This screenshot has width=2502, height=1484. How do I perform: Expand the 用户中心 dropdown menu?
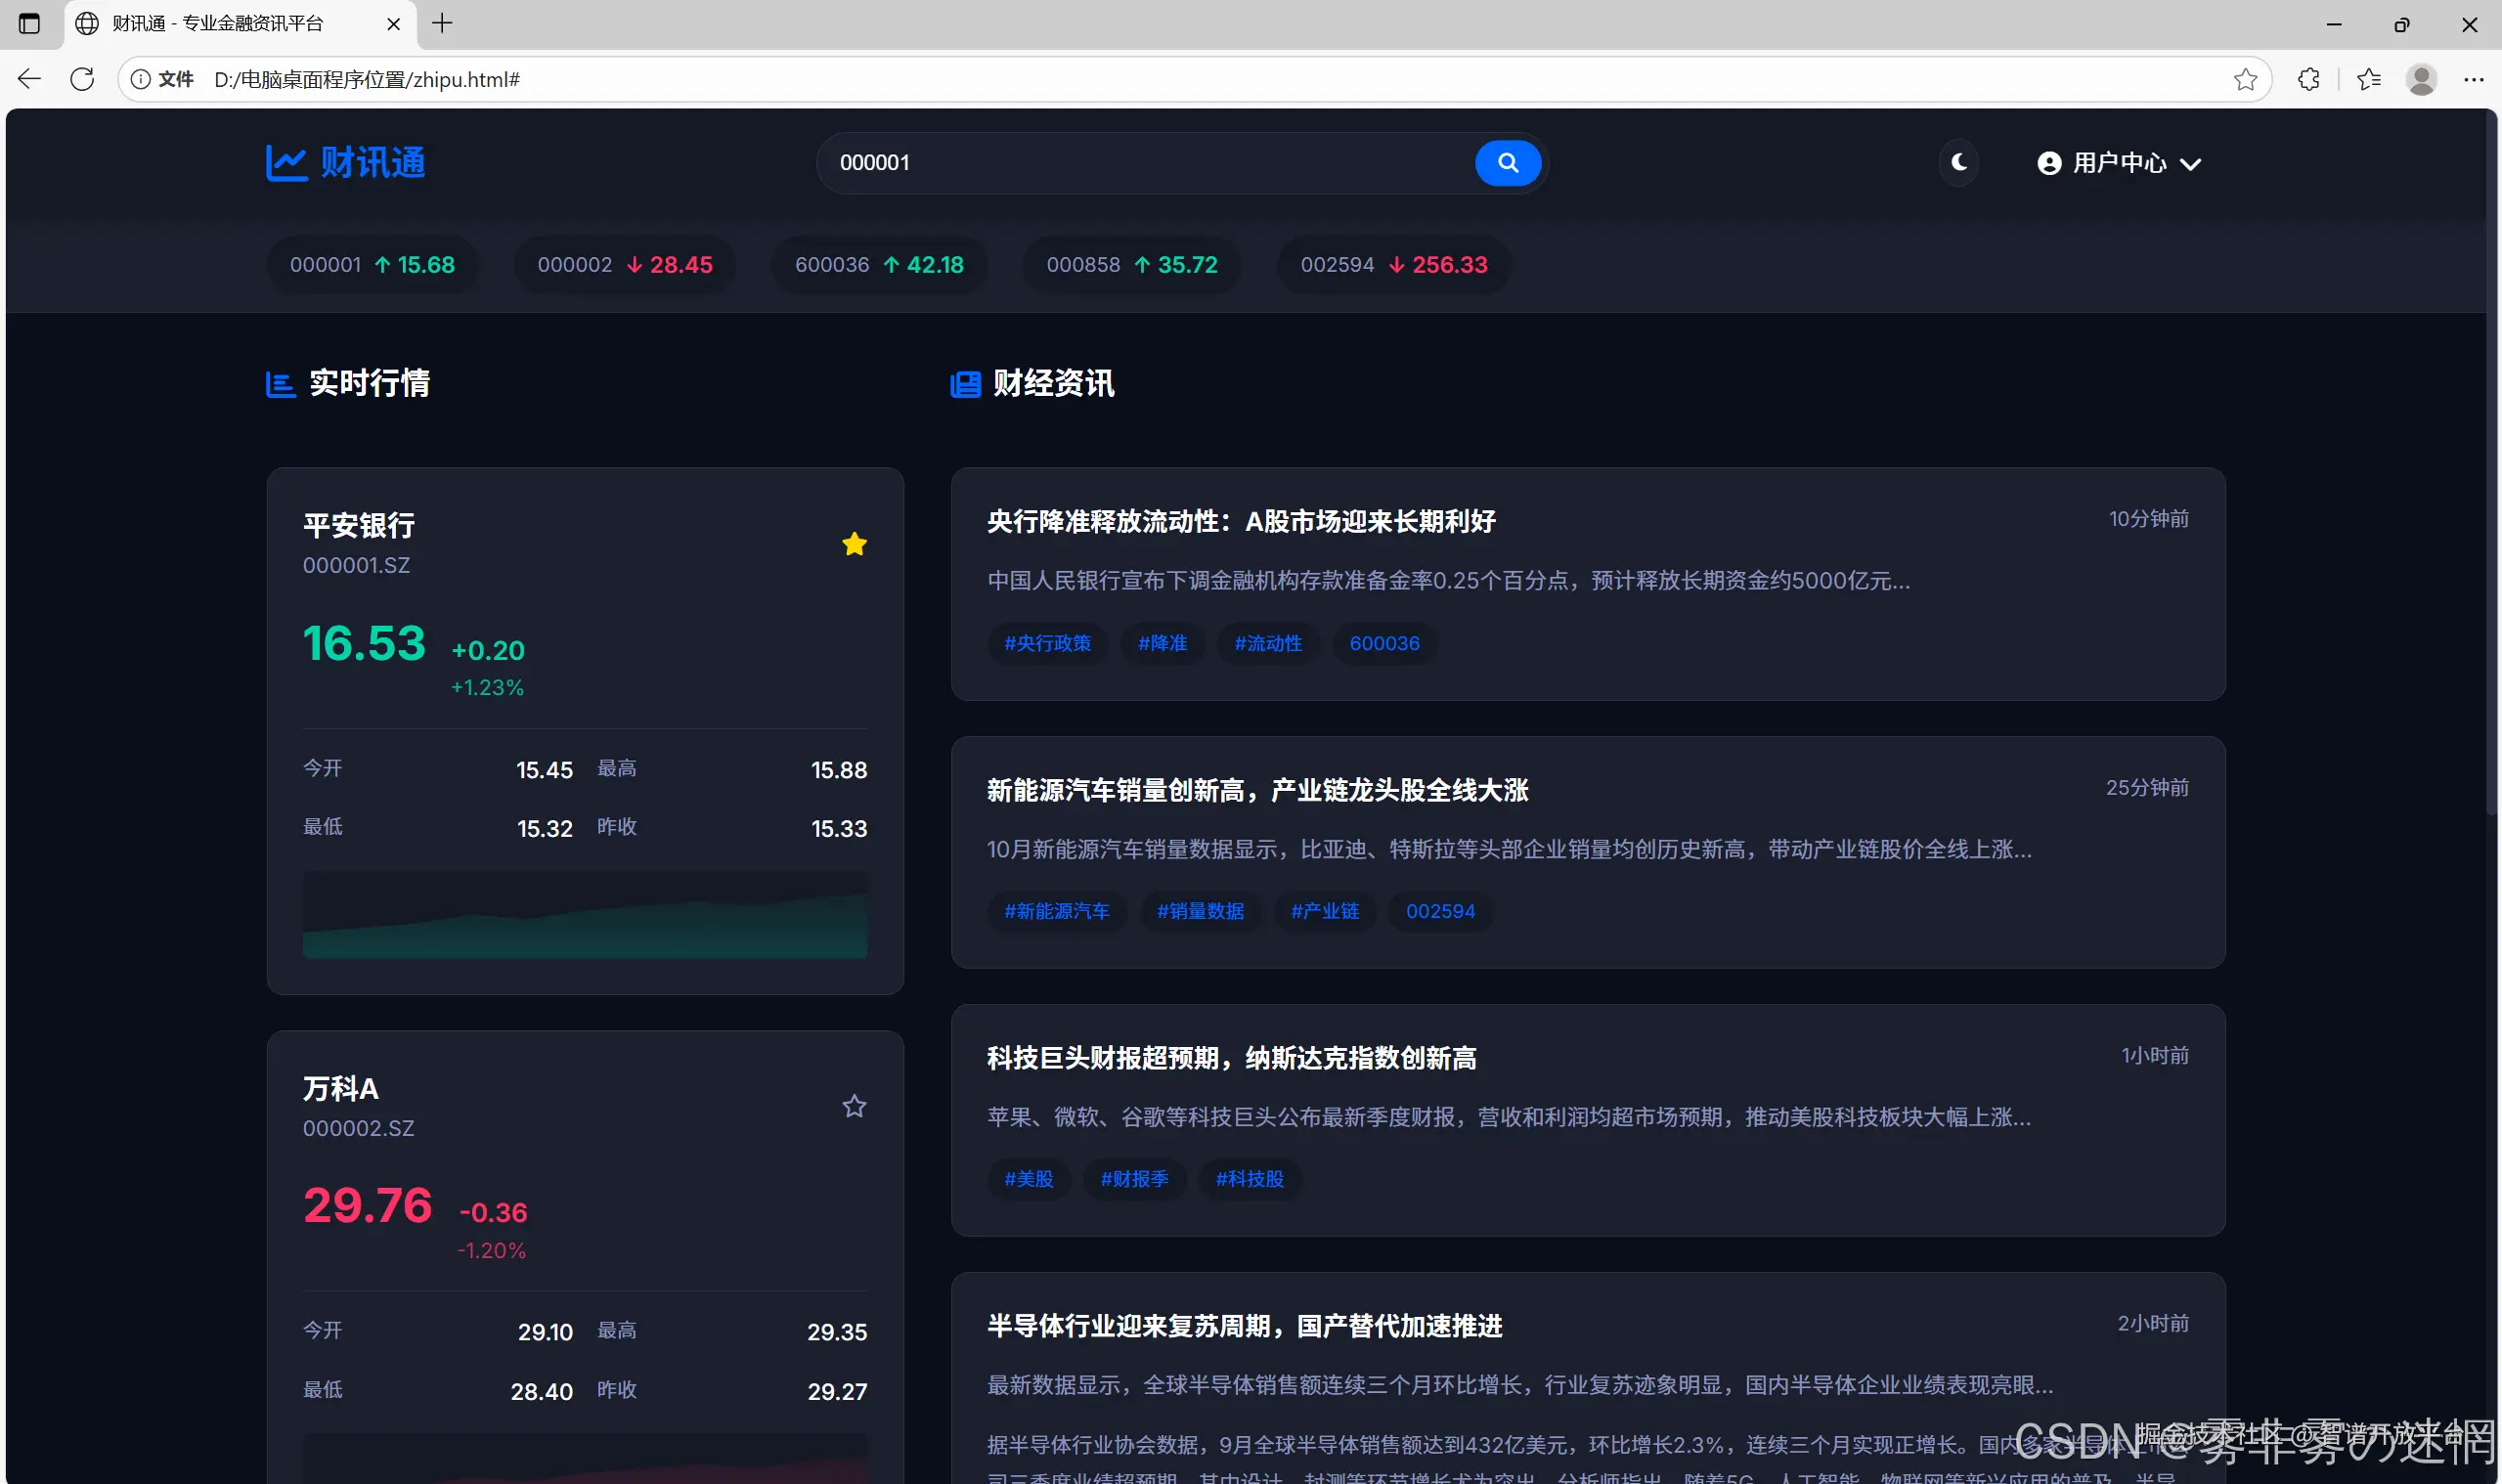click(2119, 163)
